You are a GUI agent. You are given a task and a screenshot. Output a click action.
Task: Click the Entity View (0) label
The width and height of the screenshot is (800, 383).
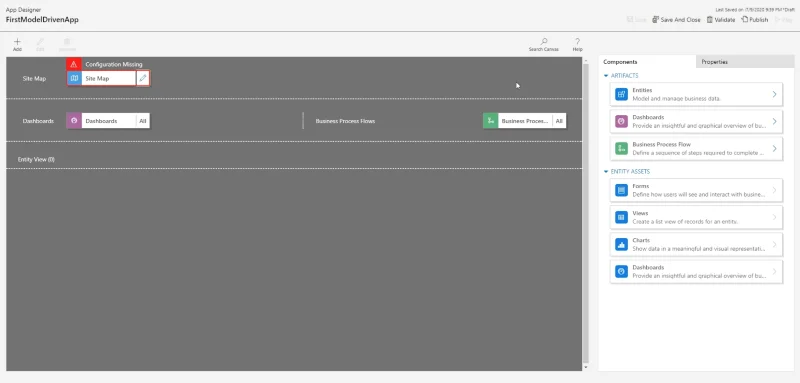pyautogui.click(x=36, y=160)
